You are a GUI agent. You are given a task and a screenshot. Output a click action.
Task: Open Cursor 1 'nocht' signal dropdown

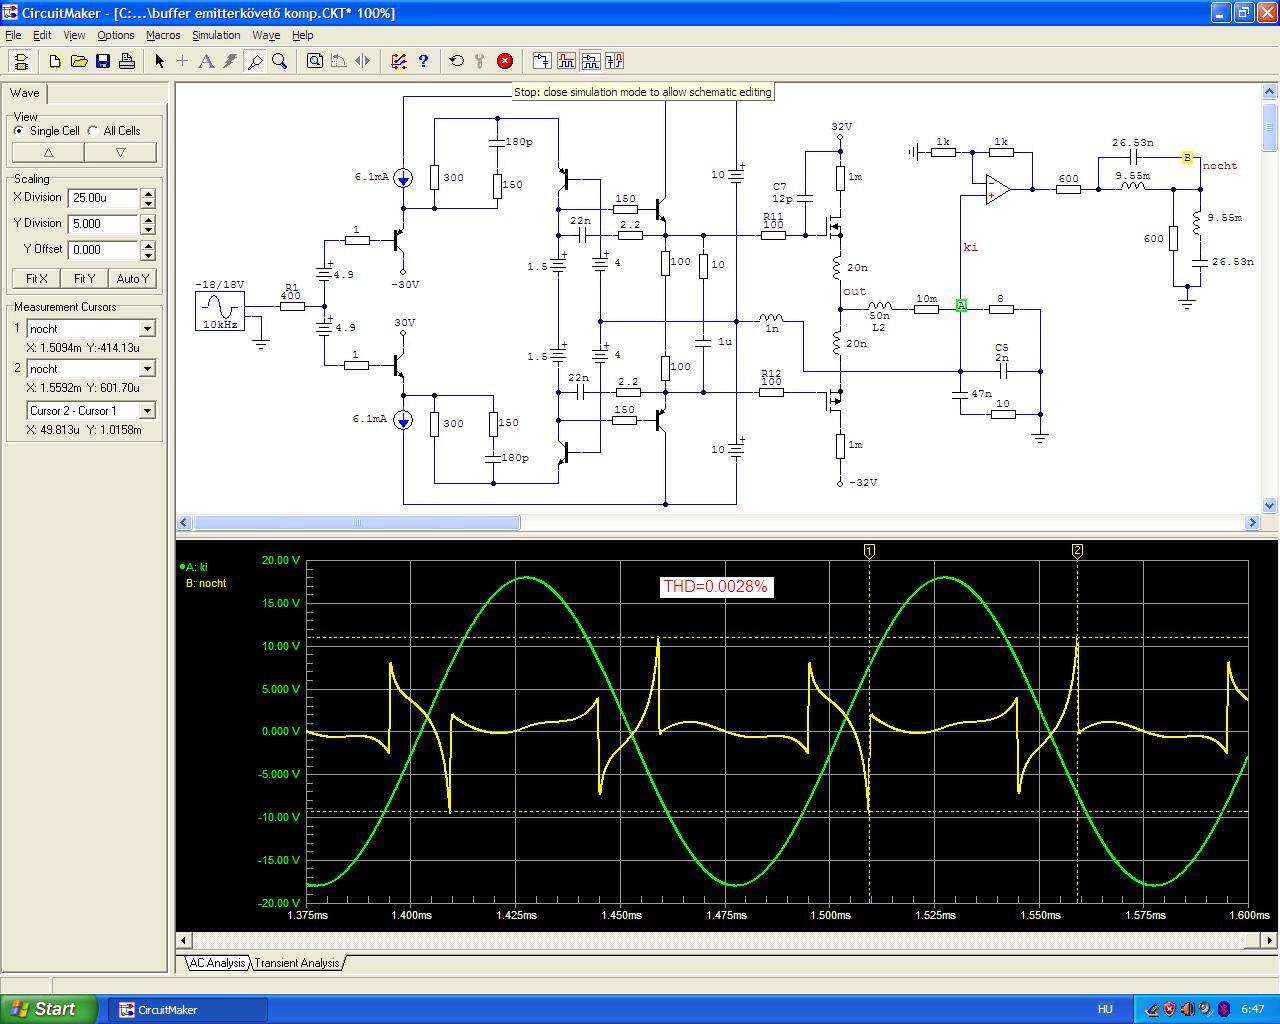click(x=147, y=329)
